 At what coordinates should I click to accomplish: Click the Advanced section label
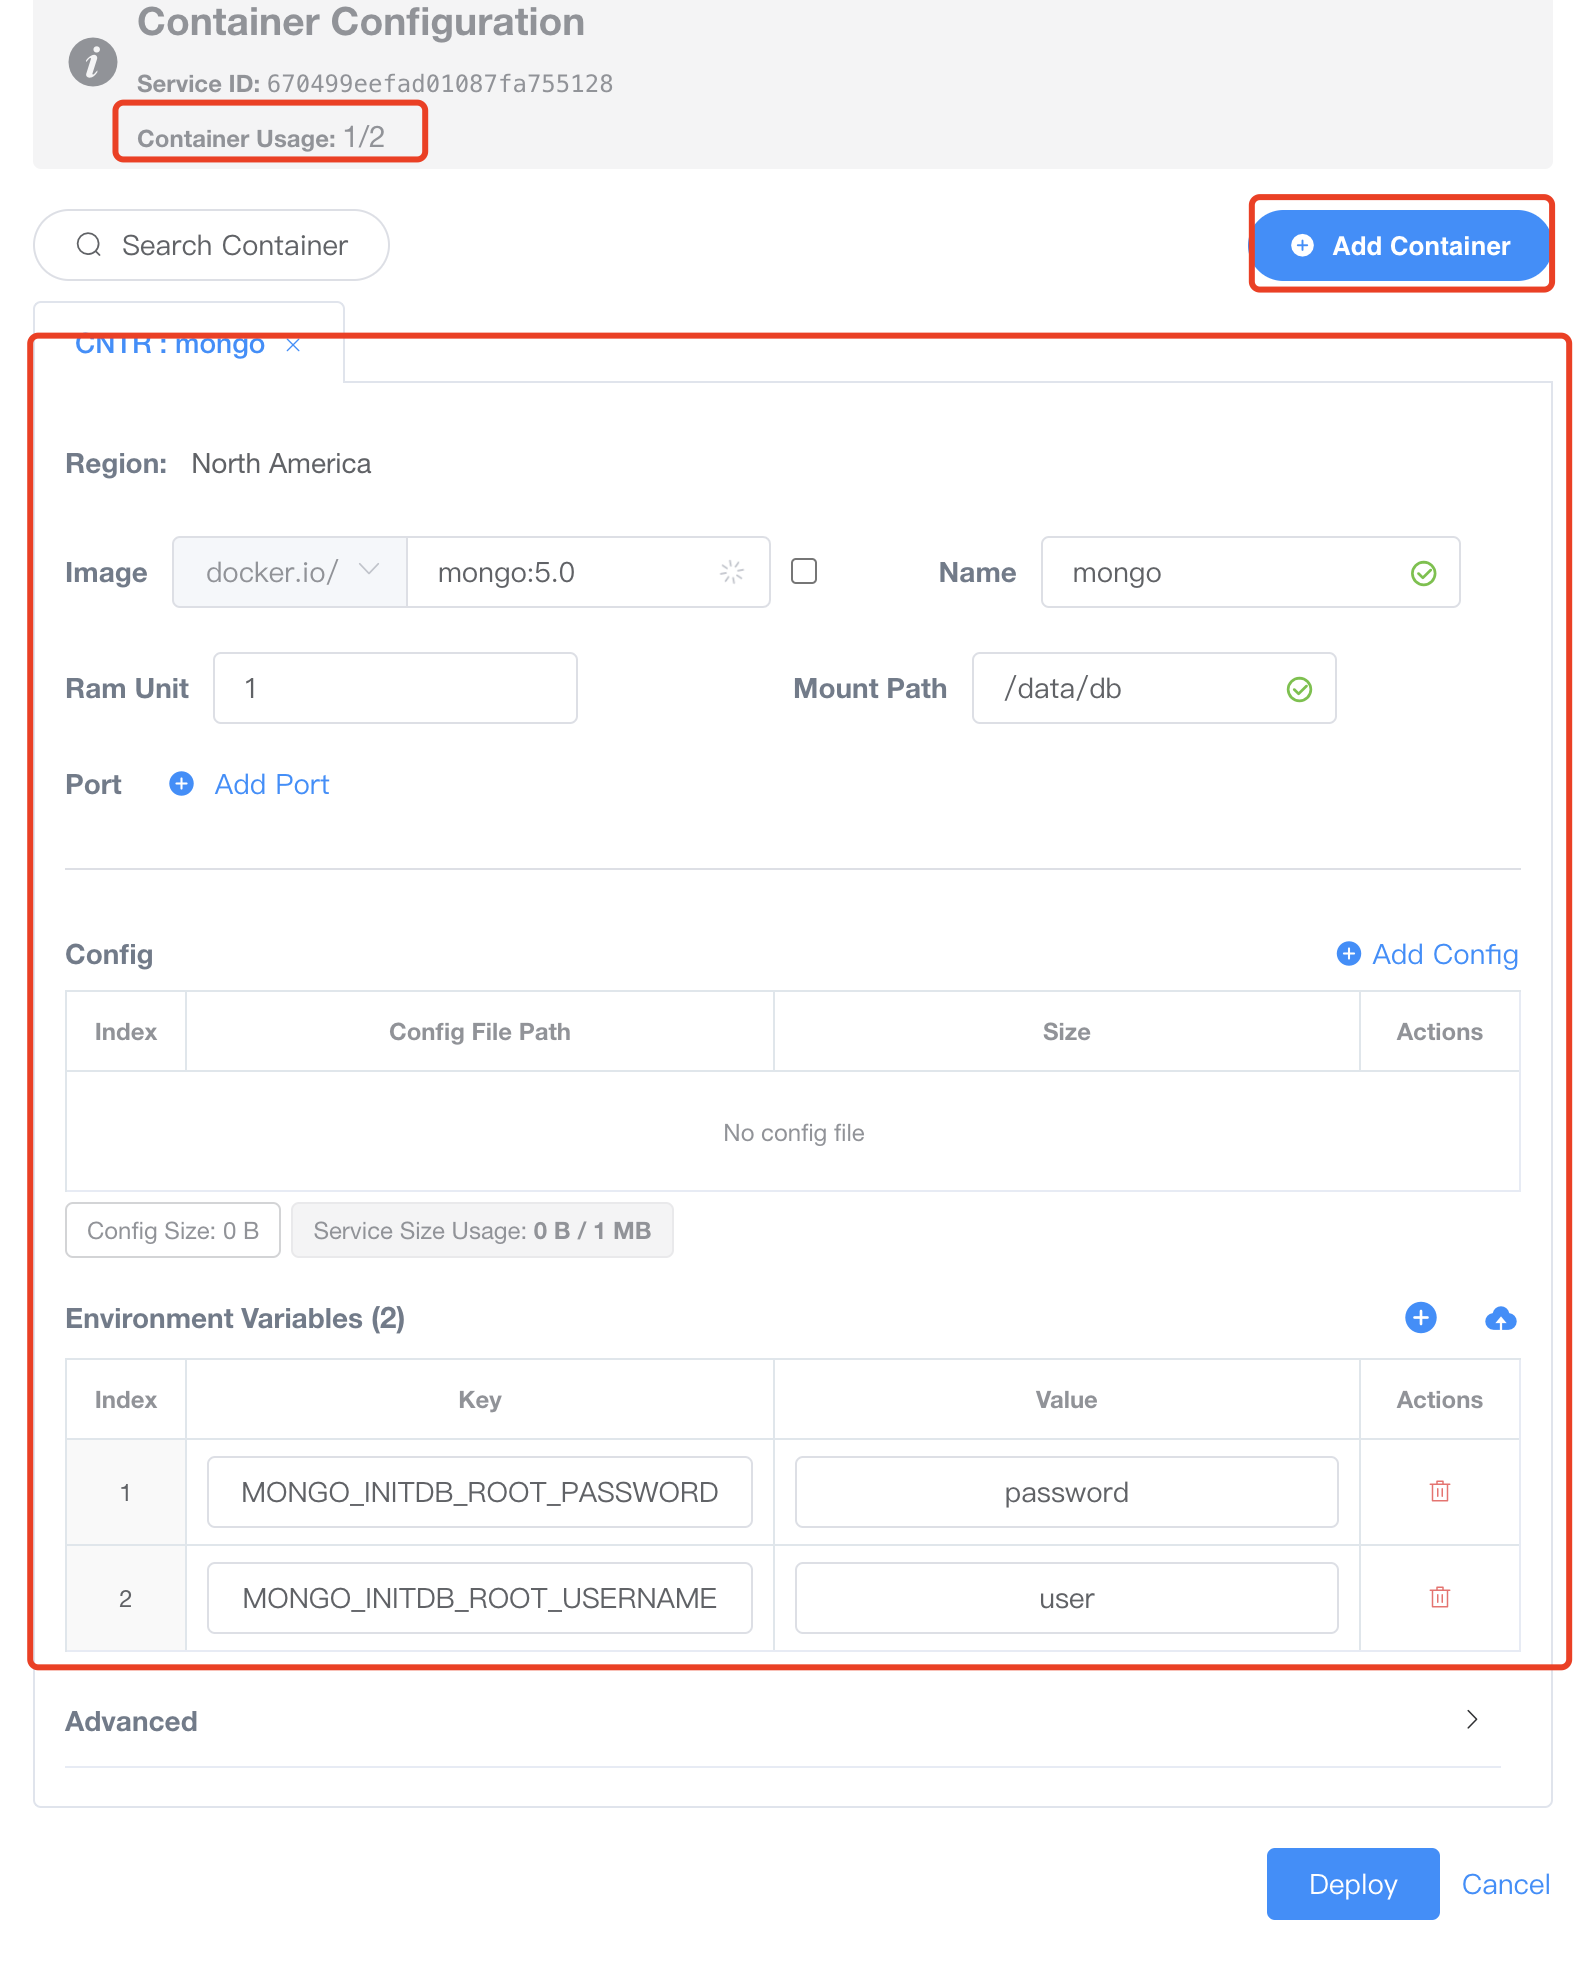click(131, 1721)
